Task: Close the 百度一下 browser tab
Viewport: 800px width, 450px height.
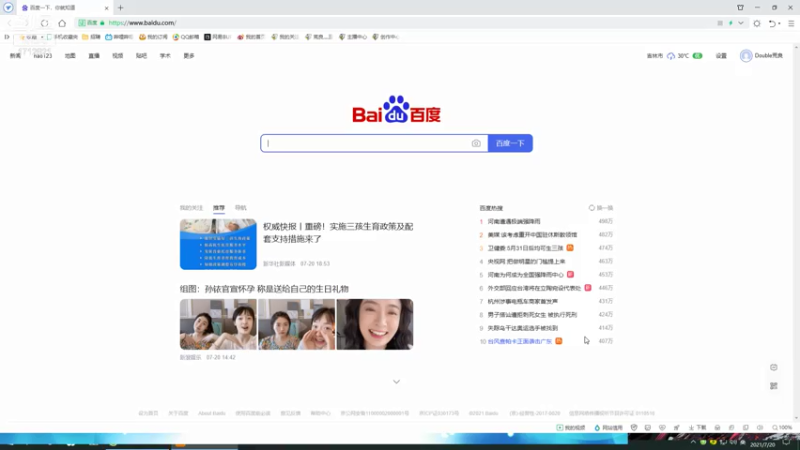Action: 106,8
